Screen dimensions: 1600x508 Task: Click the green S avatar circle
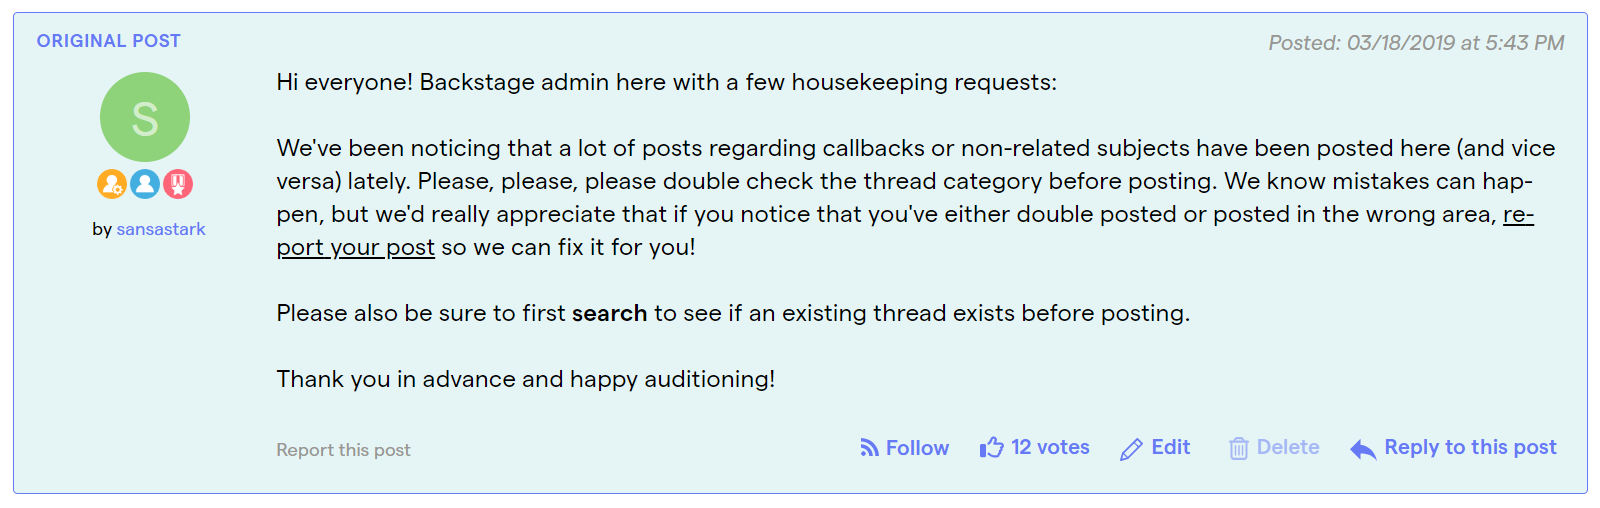click(x=145, y=117)
